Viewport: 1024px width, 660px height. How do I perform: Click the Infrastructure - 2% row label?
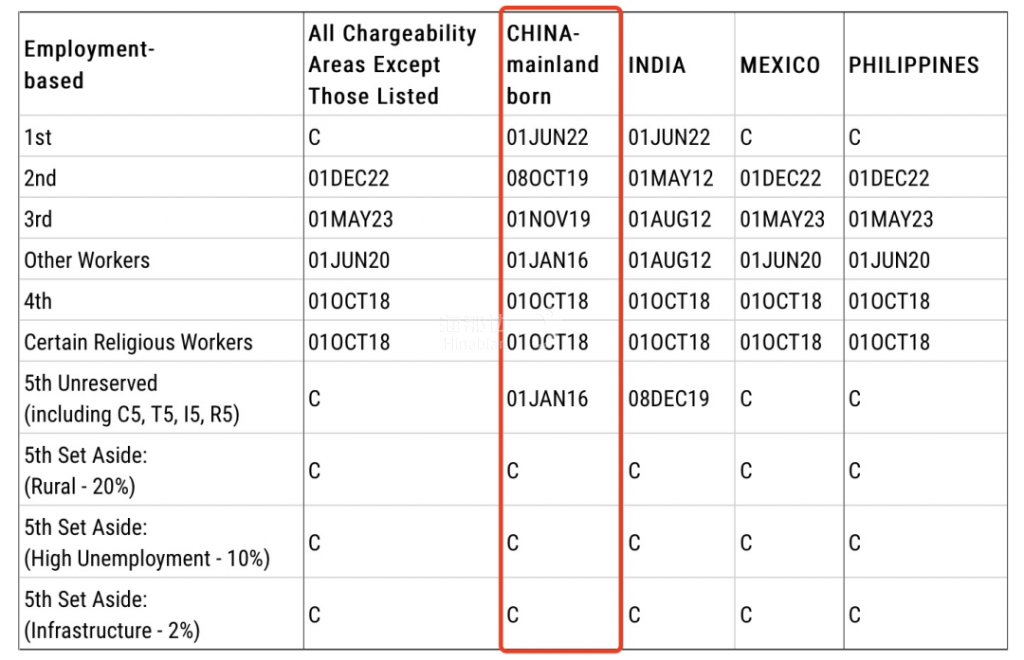click(111, 631)
